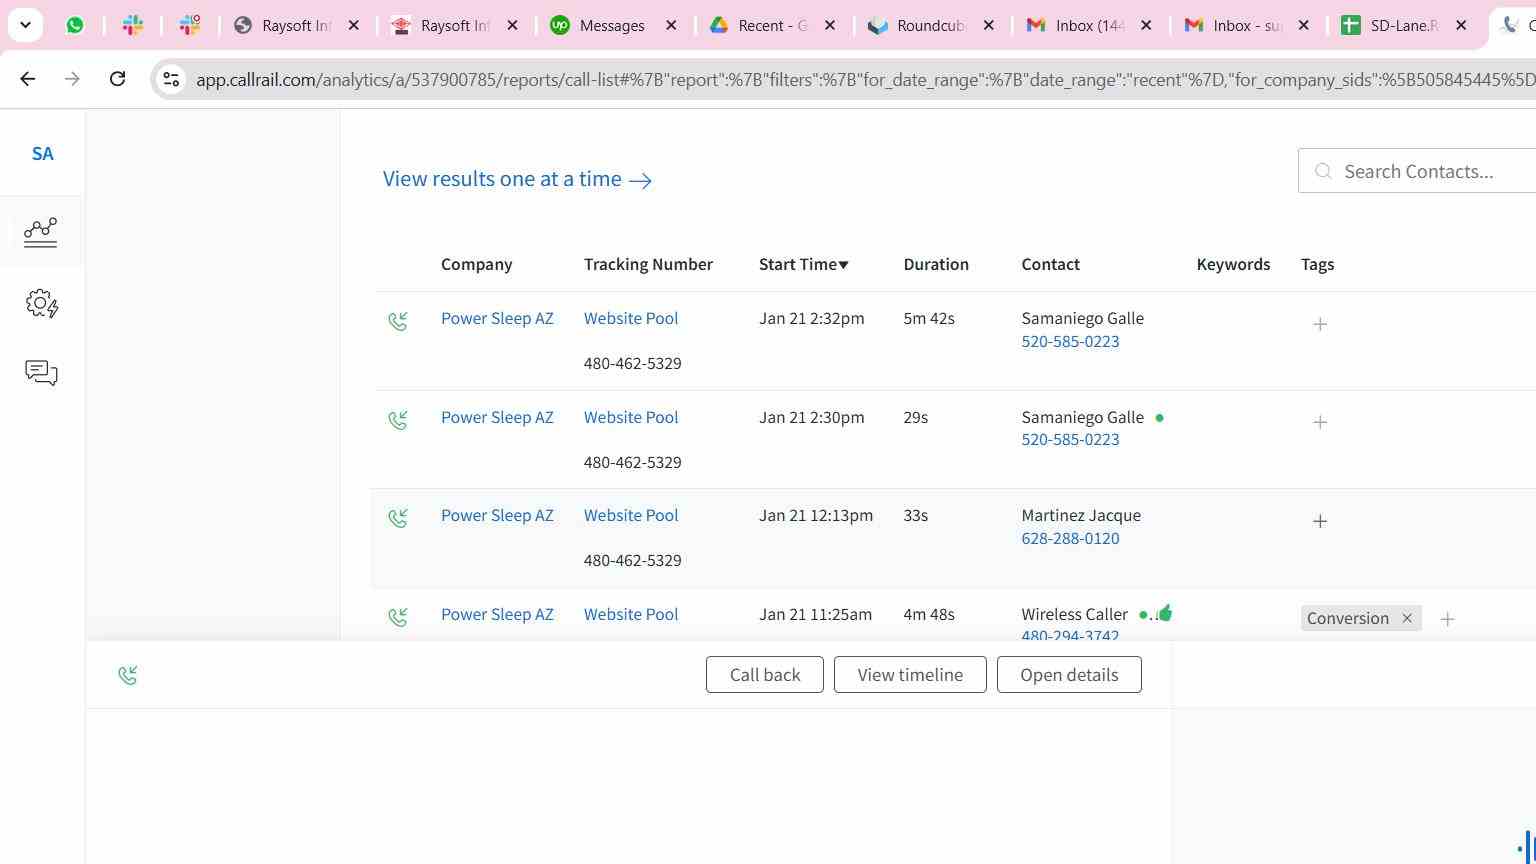1536x864 pixels.
Task: Click inbound call icon for Jan 21 12:13pm row
Action: pyautogui.click(x=398, y=518)
